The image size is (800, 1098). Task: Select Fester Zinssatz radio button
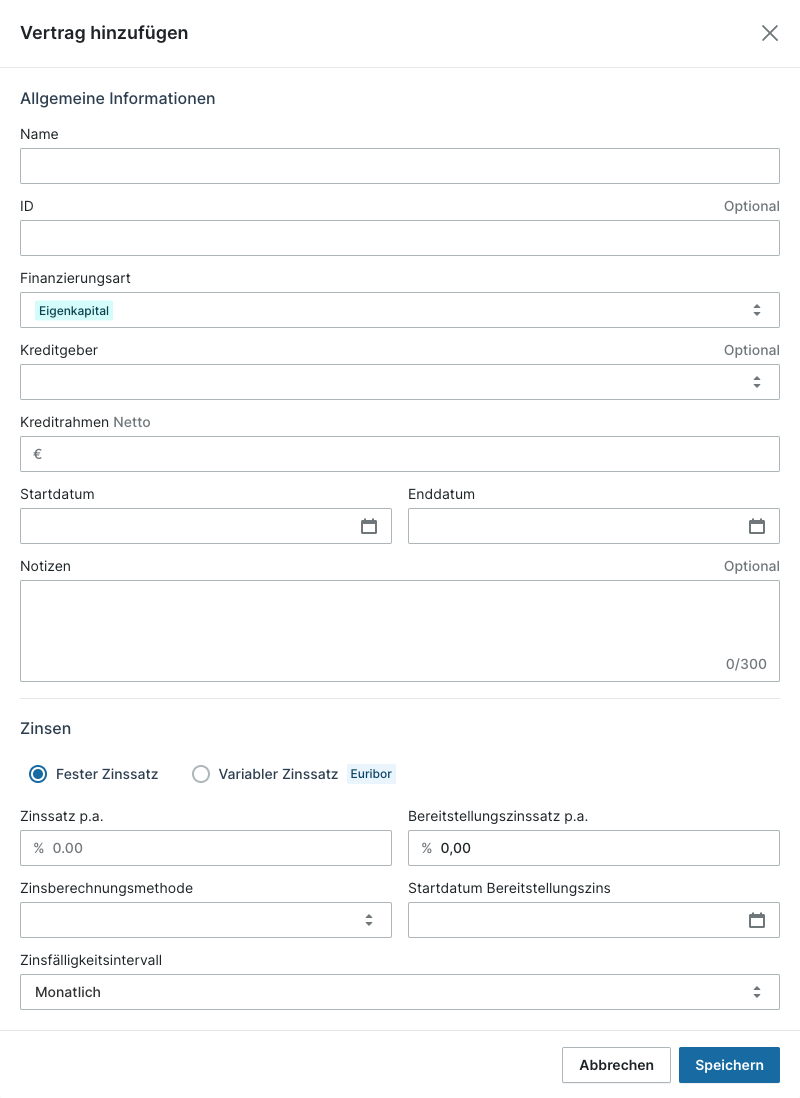[38, 774]
